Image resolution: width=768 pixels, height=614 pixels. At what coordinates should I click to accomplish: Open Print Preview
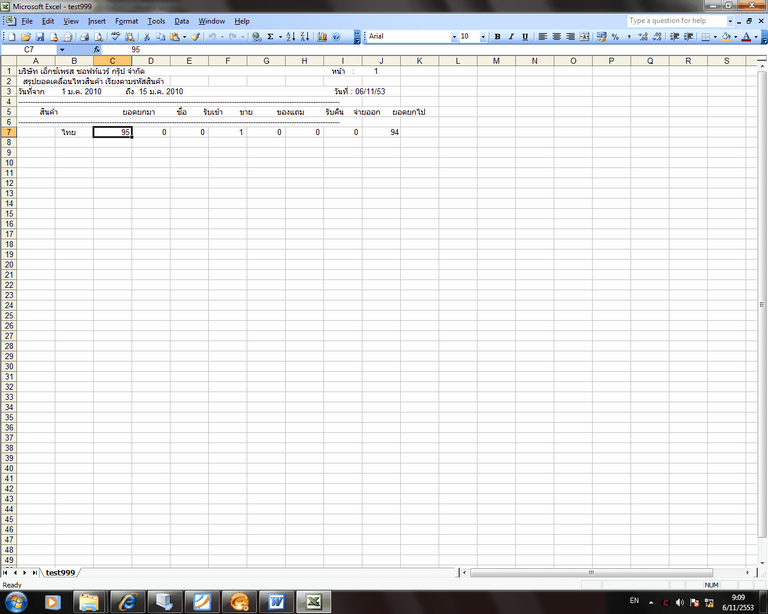tap(98, 37)
